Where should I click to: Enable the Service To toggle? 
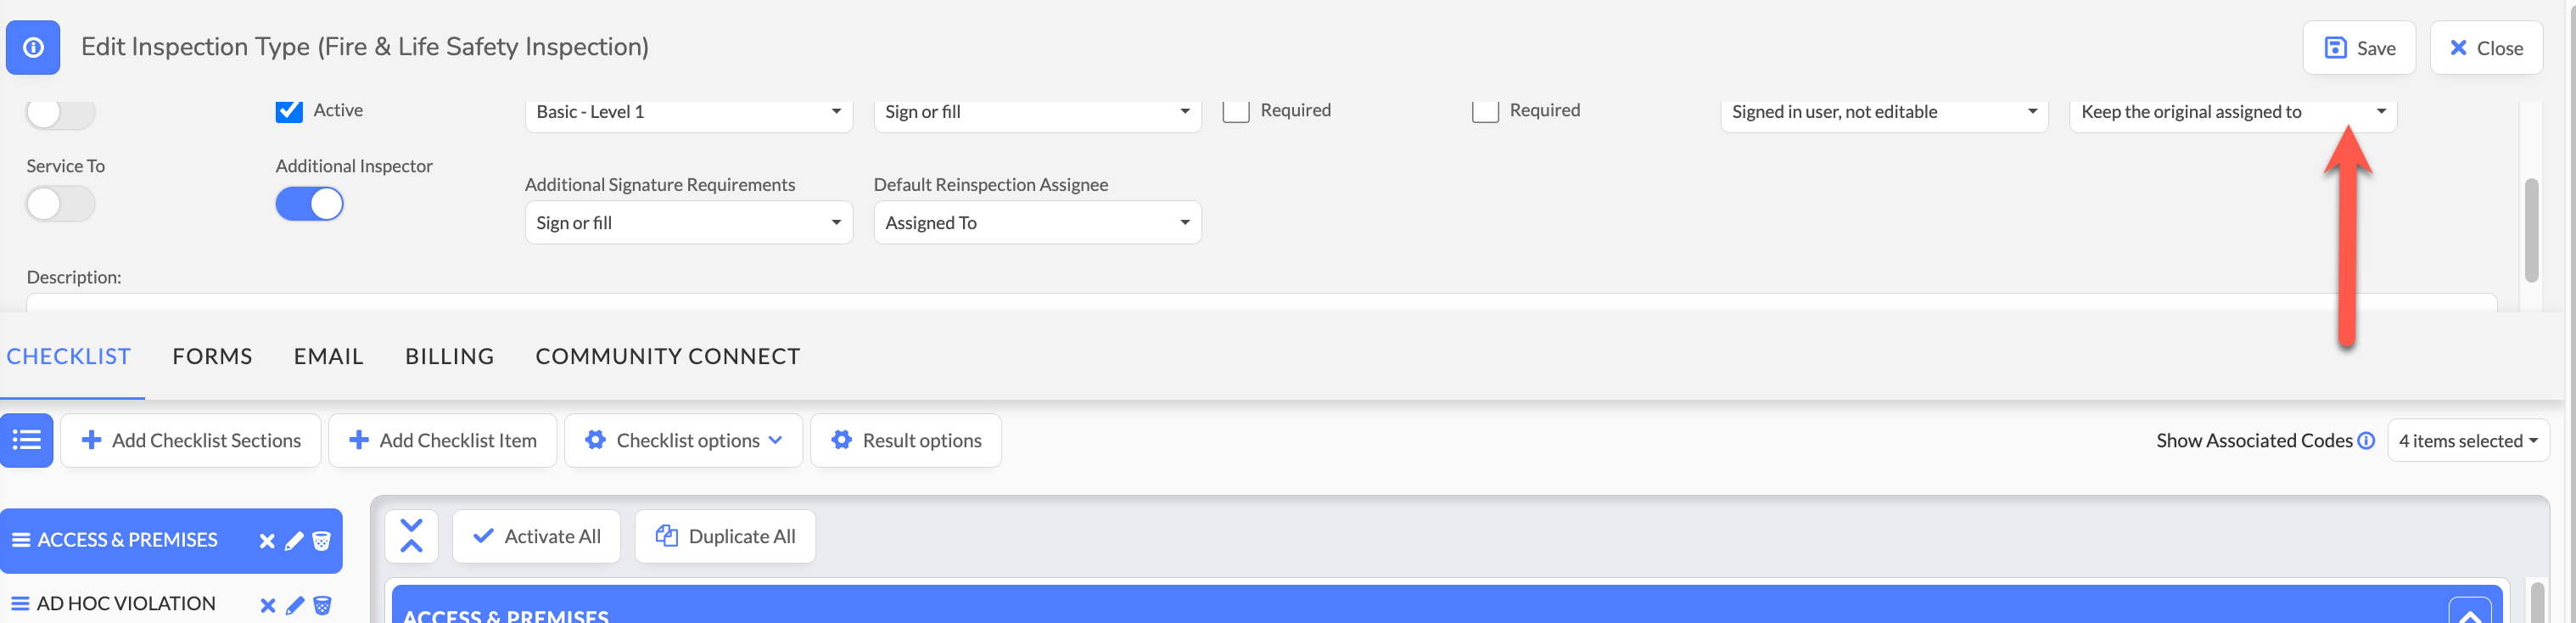(60, 204)
